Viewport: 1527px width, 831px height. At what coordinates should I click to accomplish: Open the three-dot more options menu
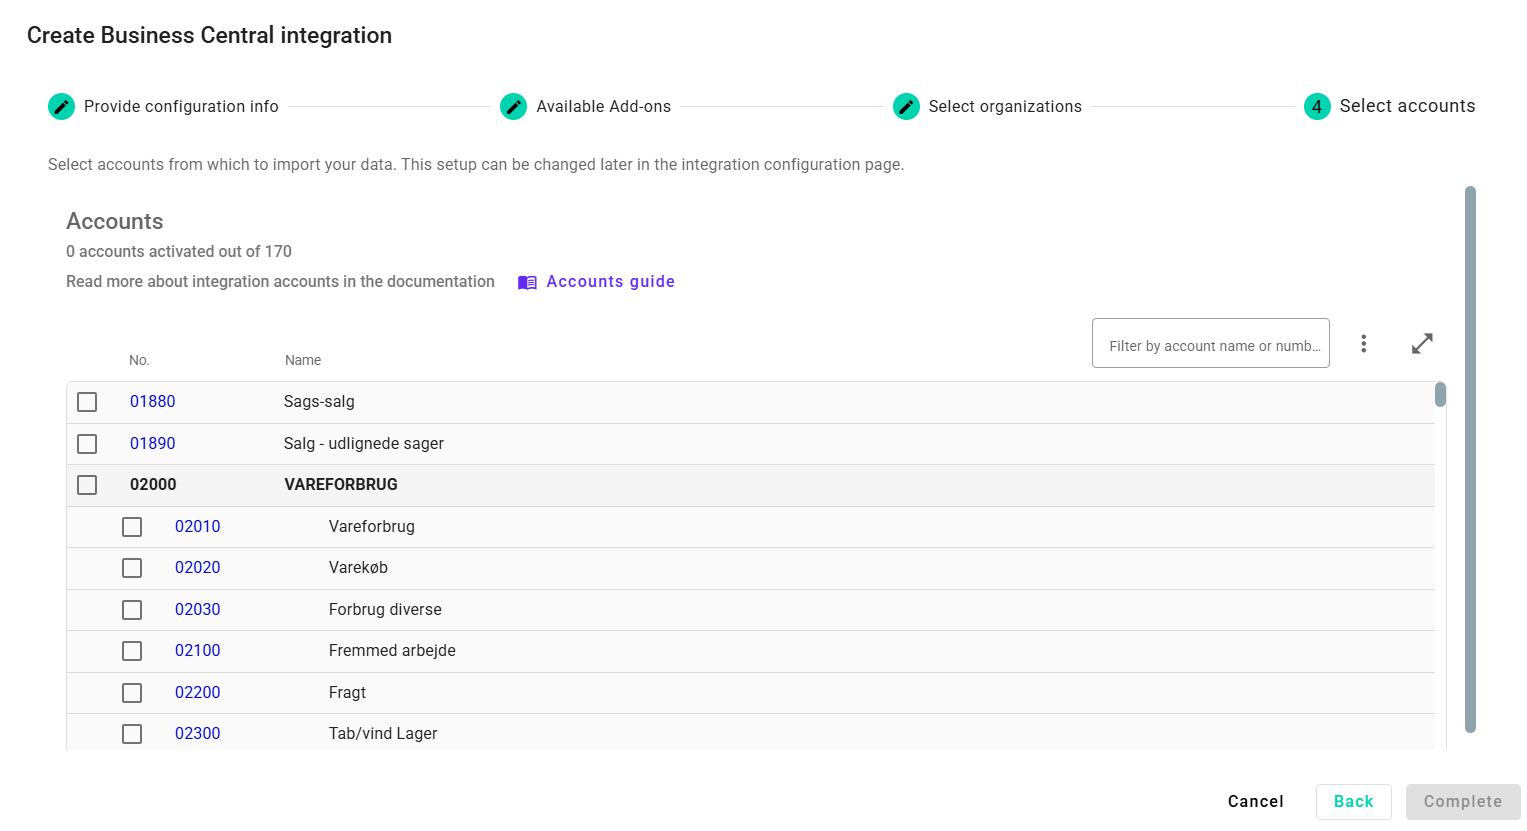coord(1363,344)
